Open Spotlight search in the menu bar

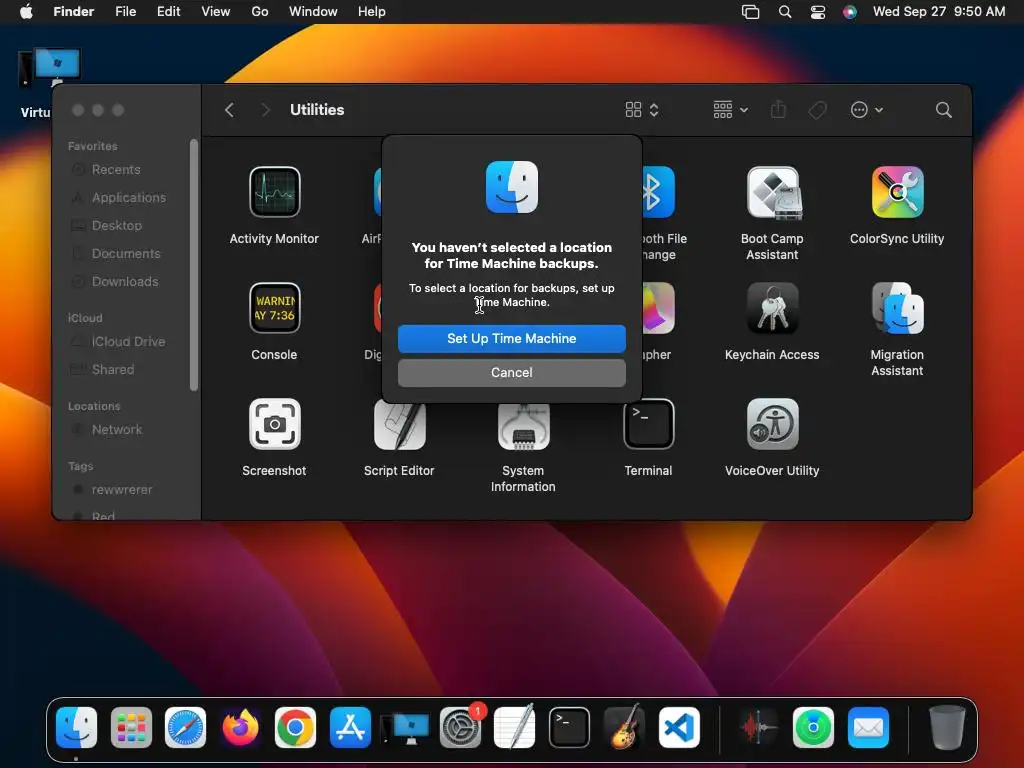point(785,12)
